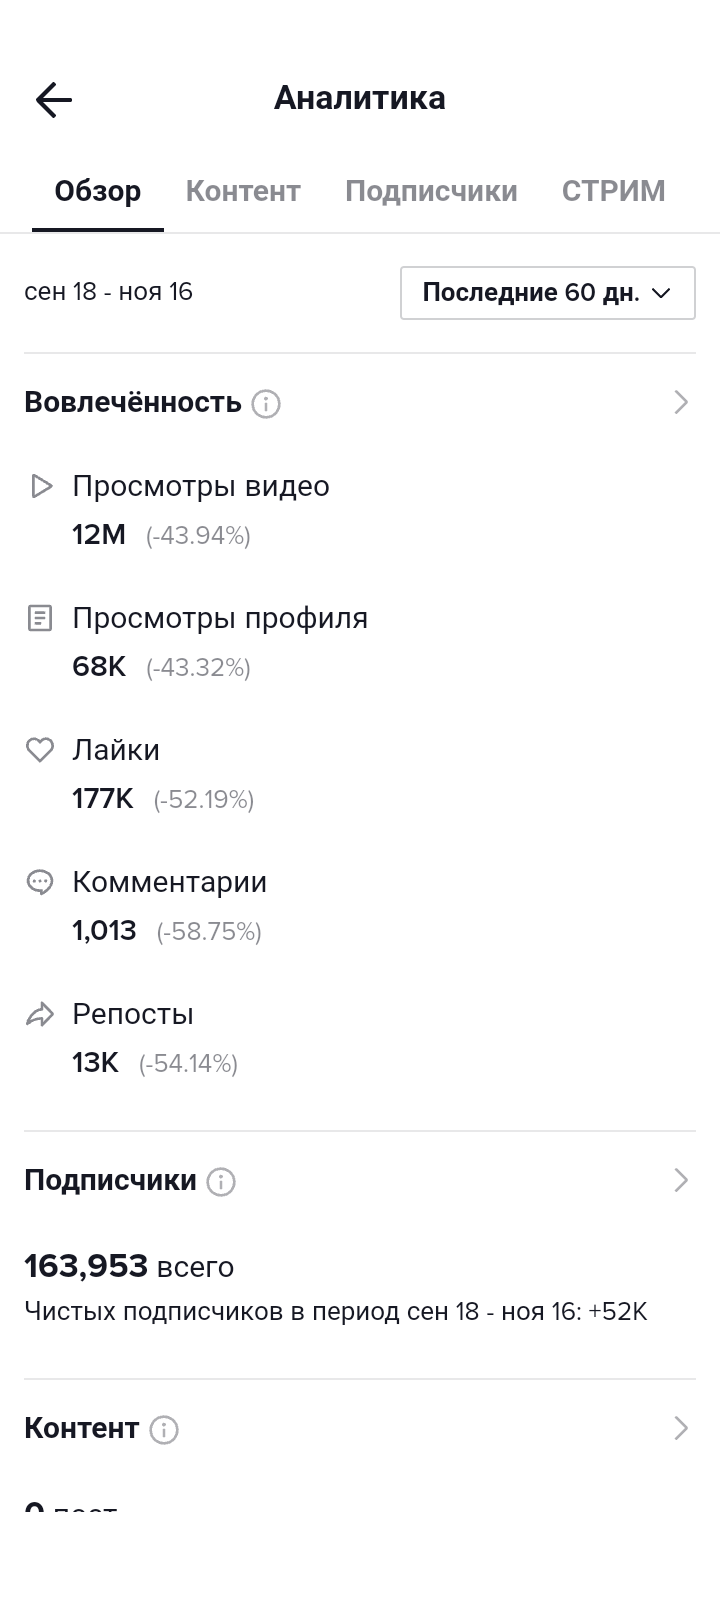
Task: Click the share arrow icon for Репосты
Action: (x=40, y=1013)
